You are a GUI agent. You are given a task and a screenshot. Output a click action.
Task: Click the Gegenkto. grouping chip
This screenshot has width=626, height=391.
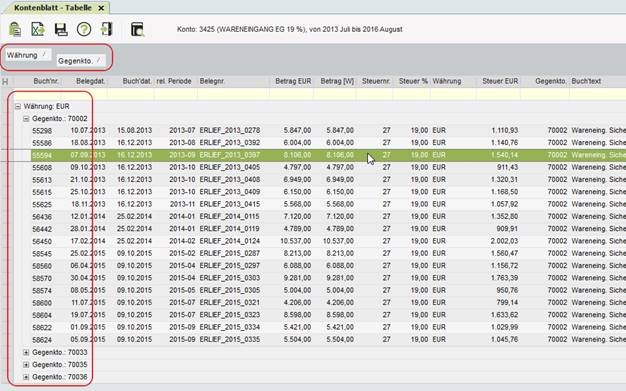80,61
